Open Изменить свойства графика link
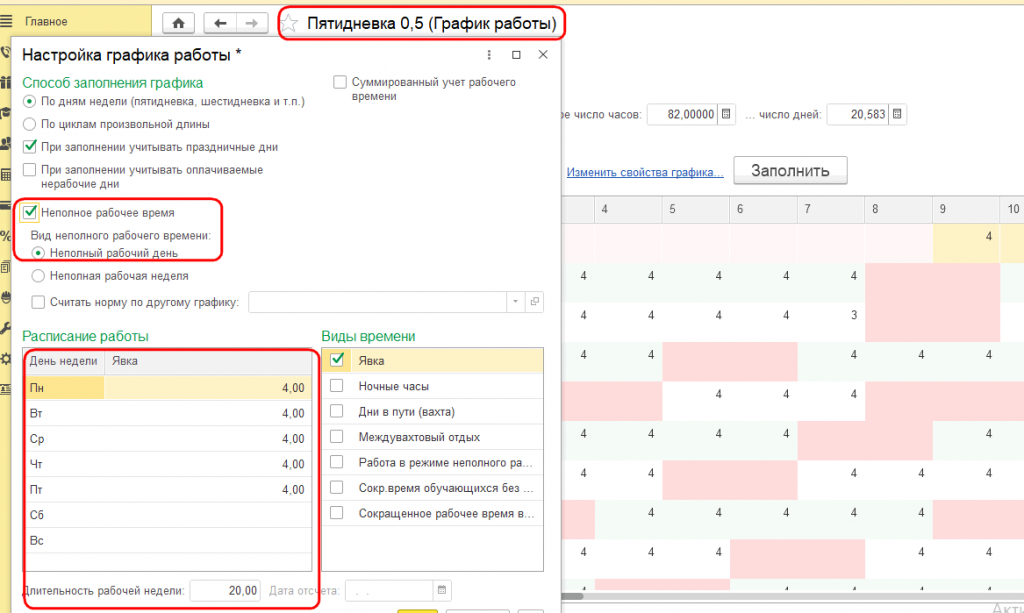Screen dimensions: 1024x613 pyautogui.click(x=645, y=172)
